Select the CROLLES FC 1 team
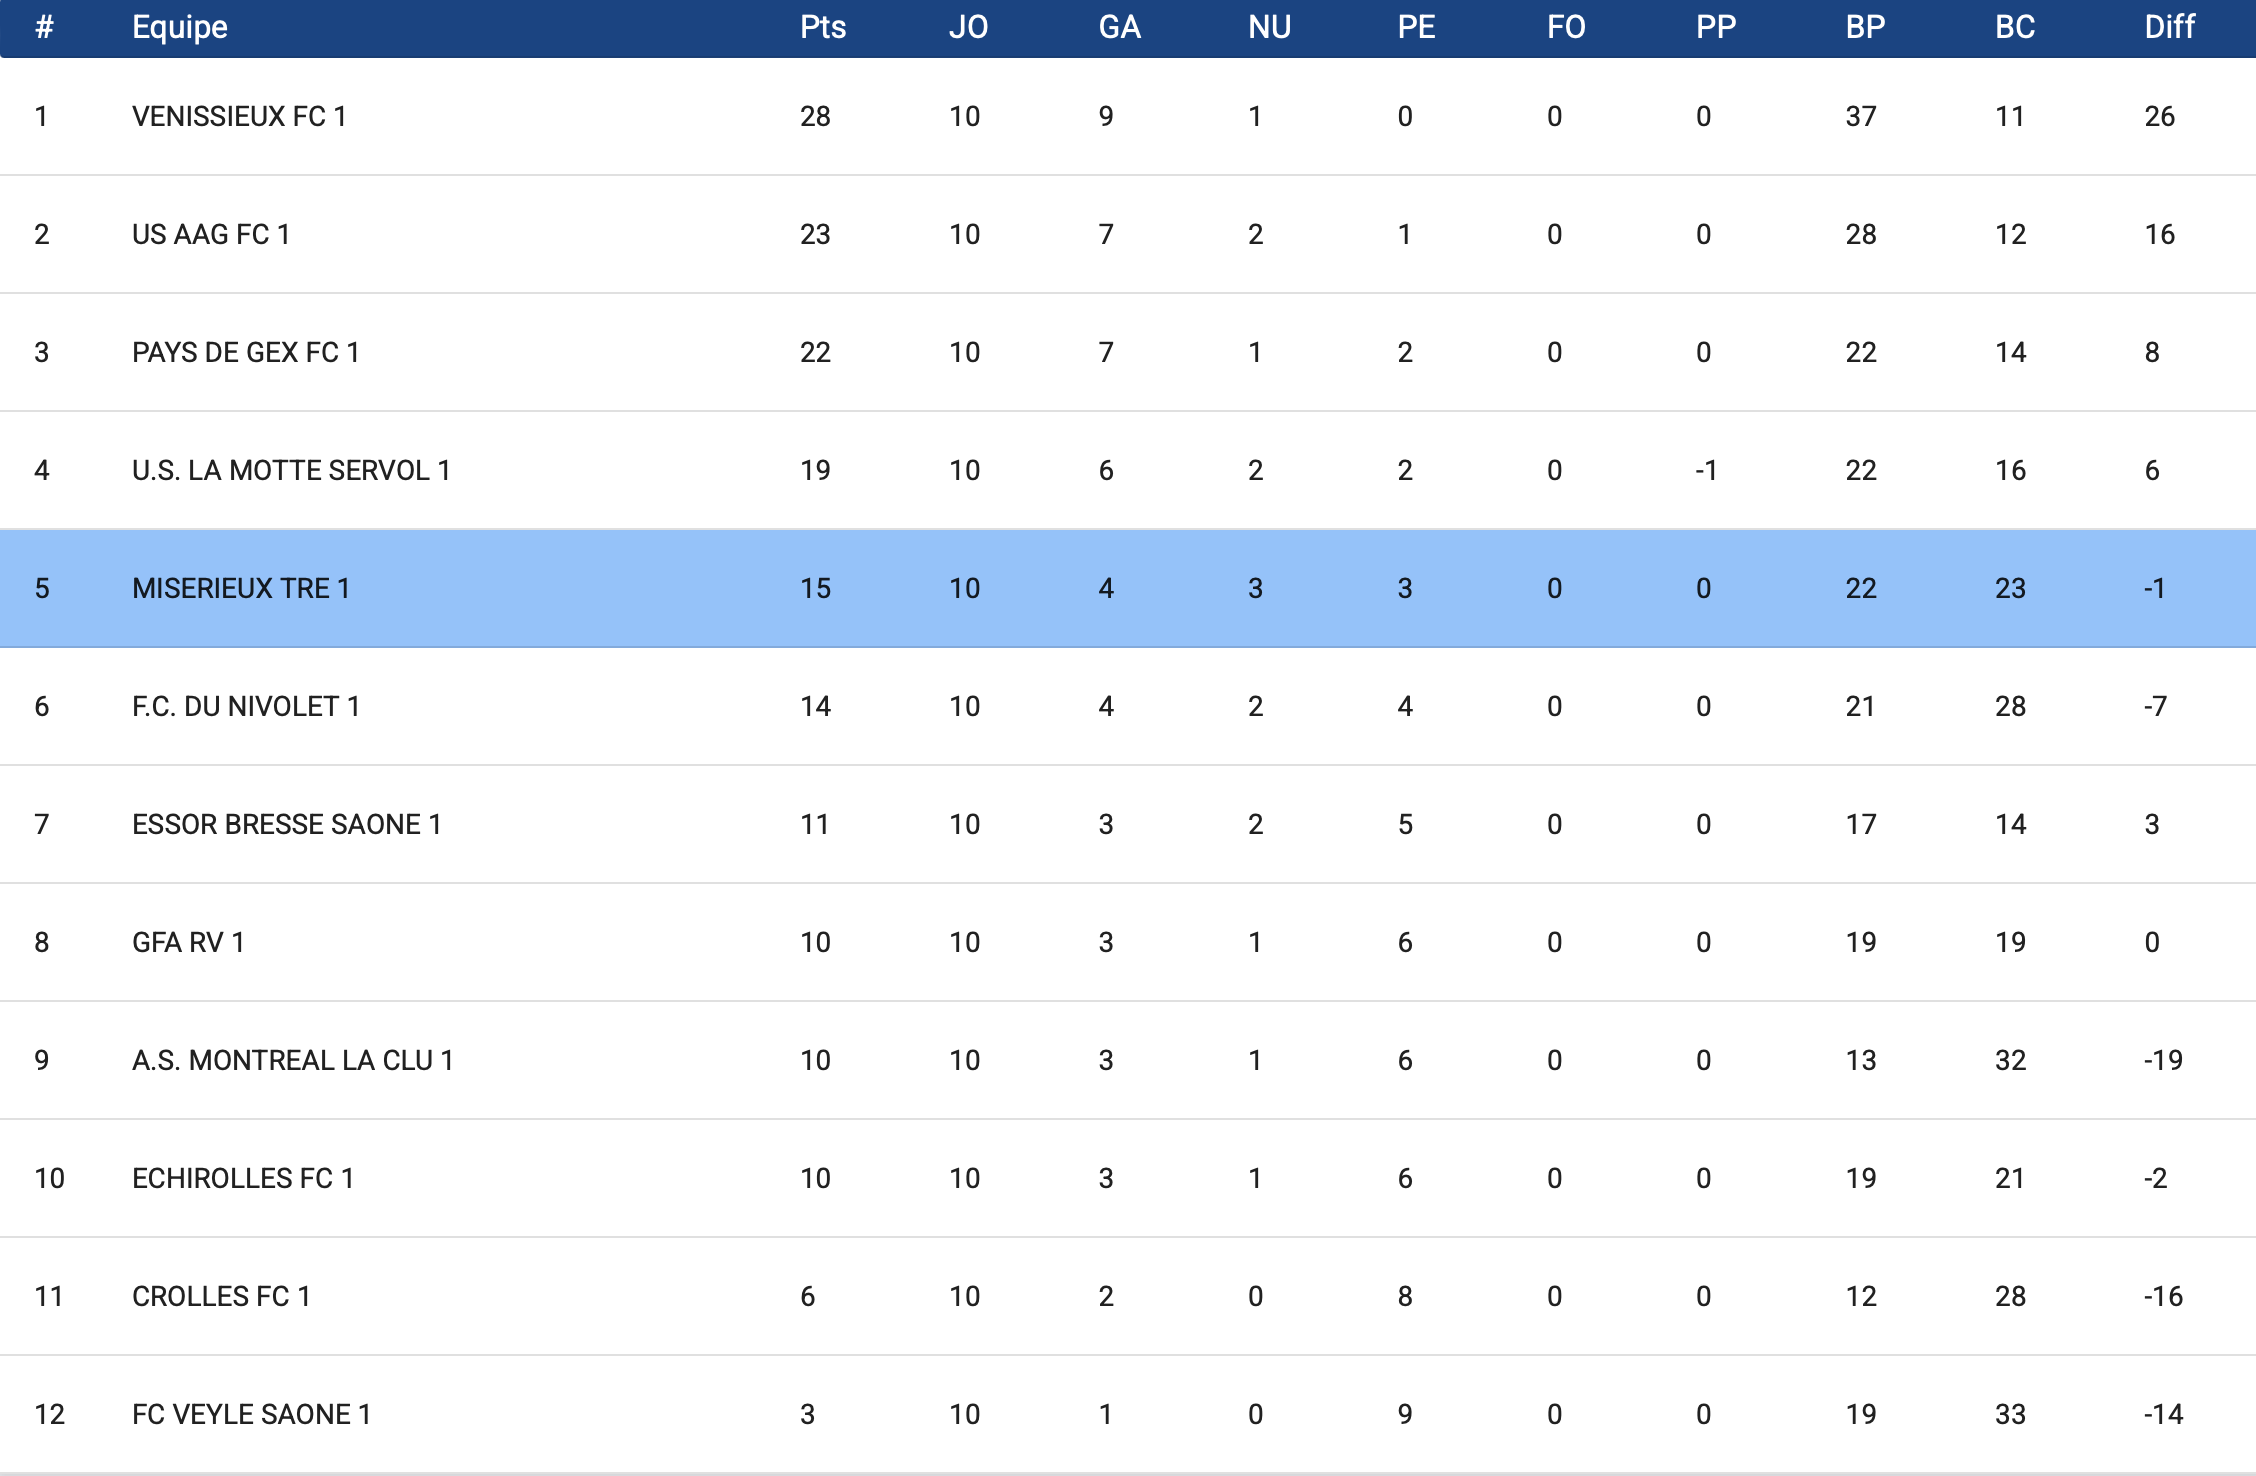 pyautogui.click(x=221, y=1297)
